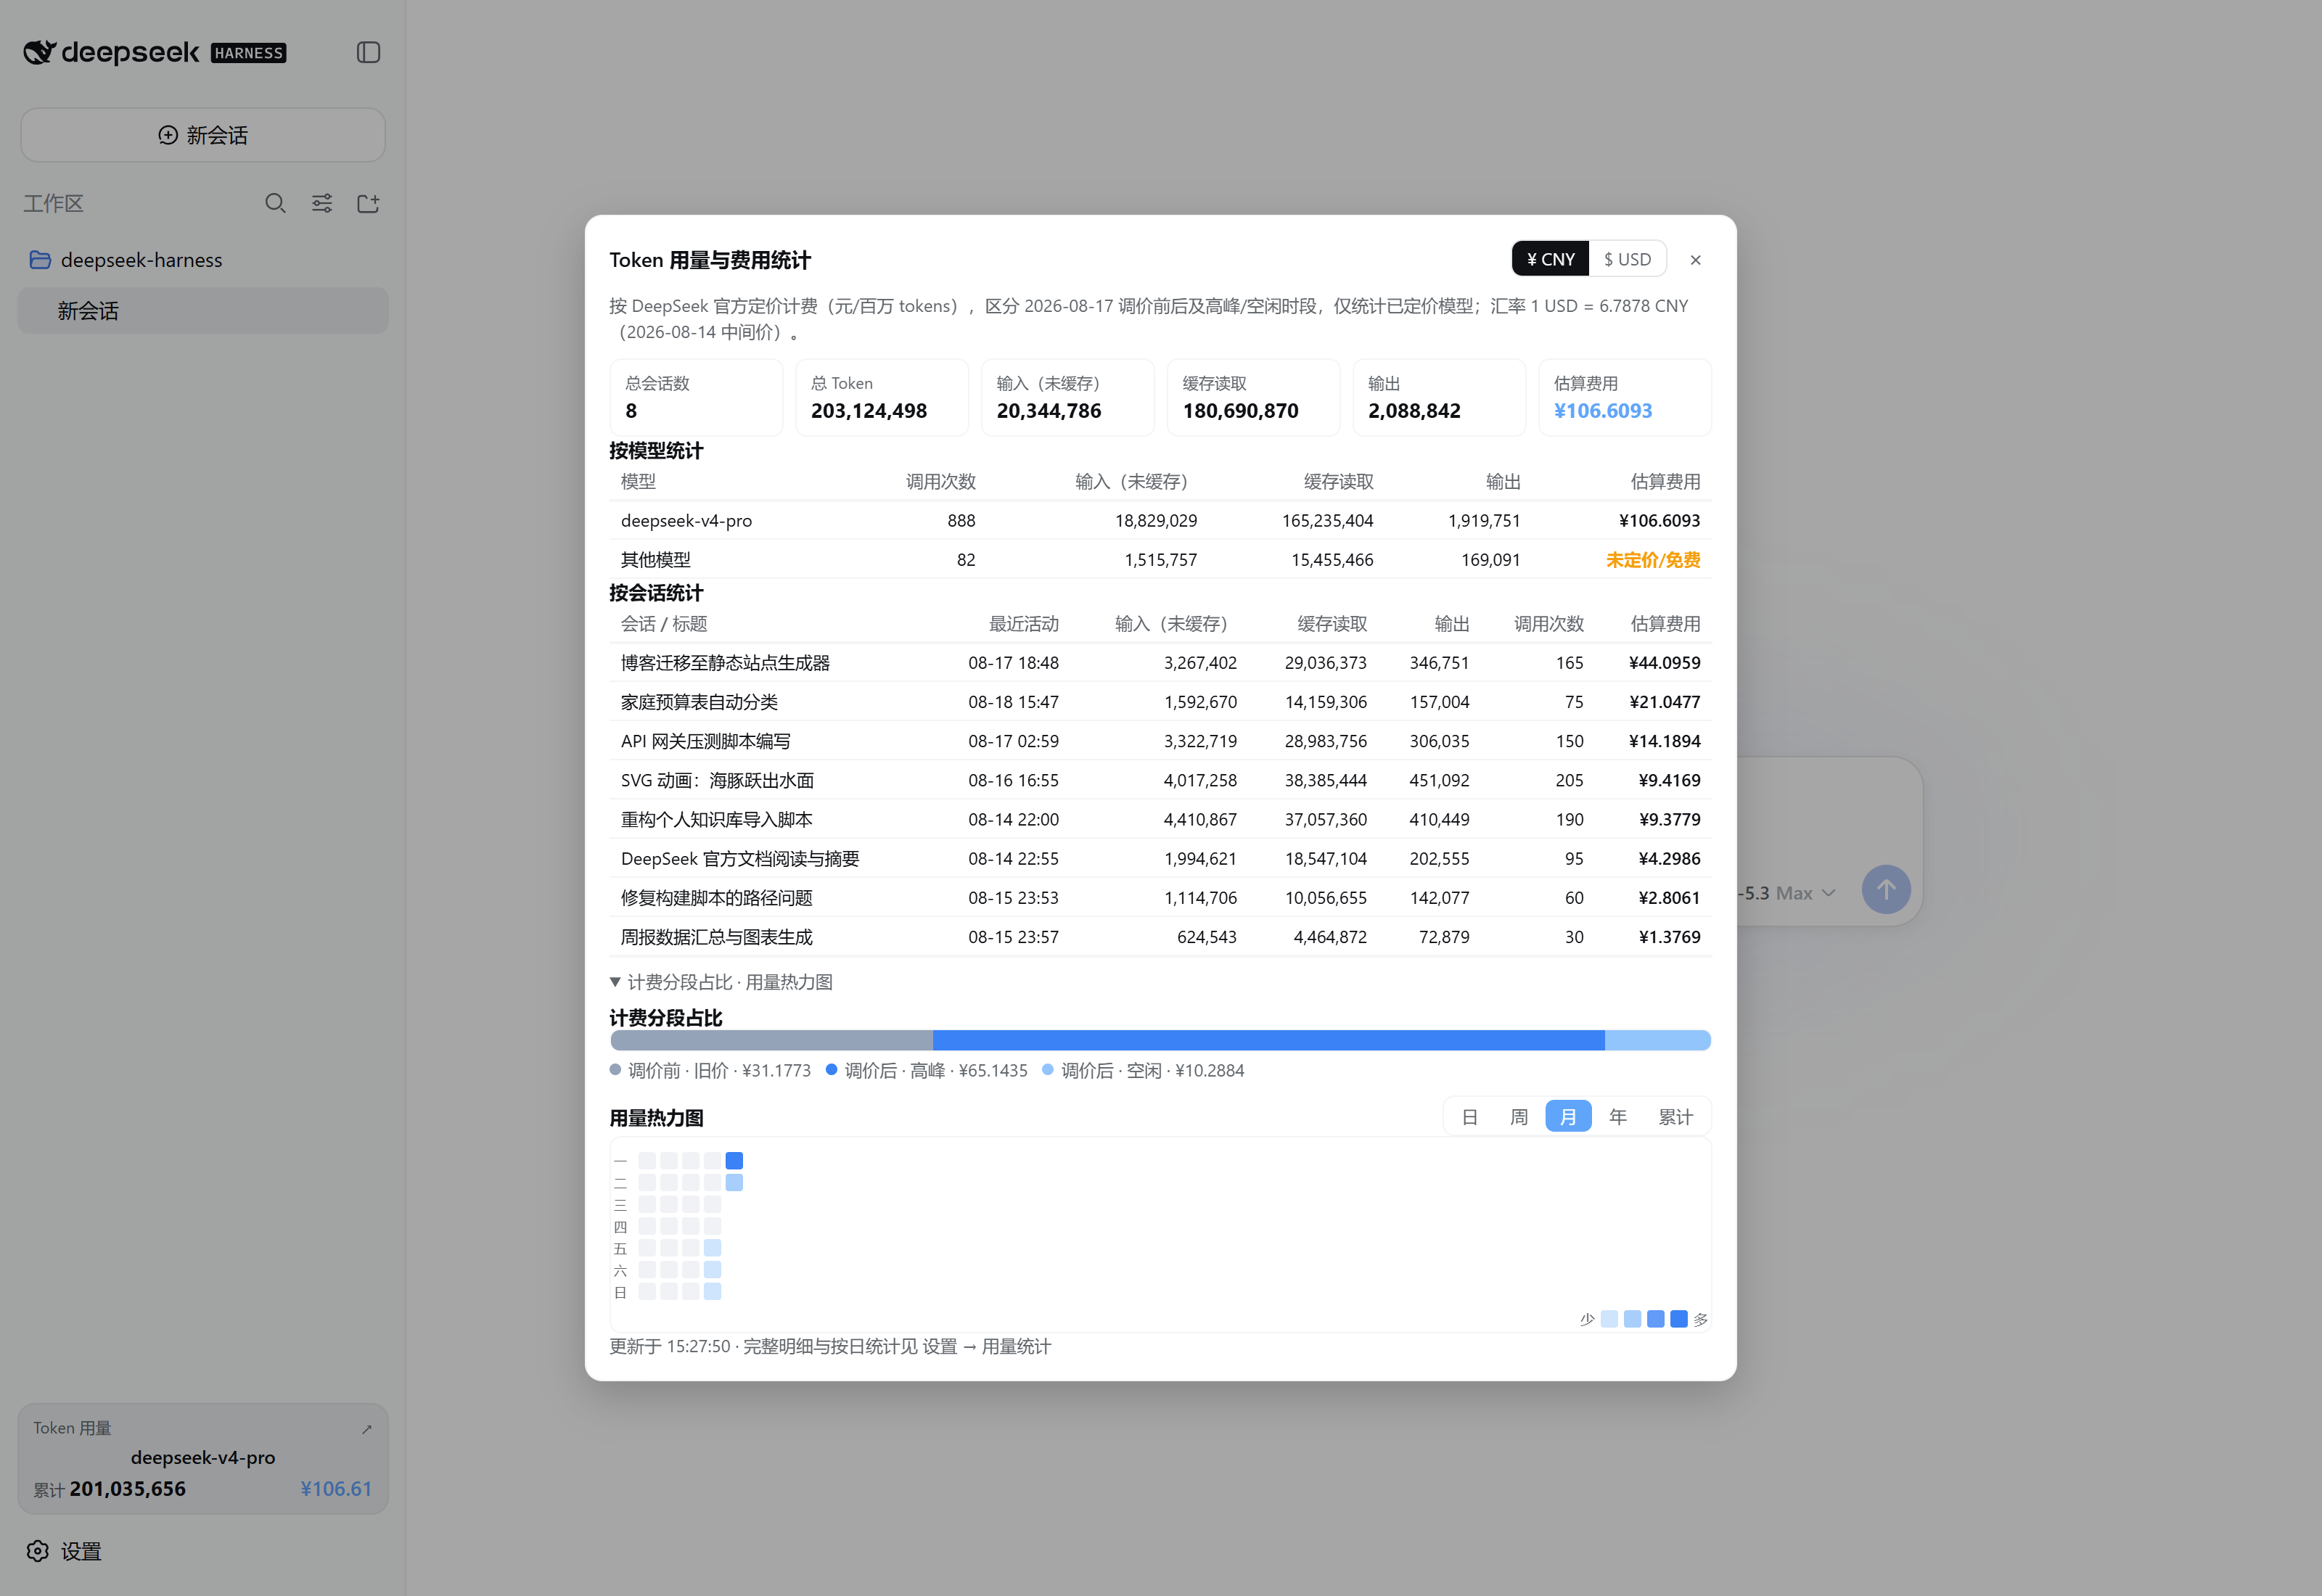Open the deepseek-harness workspace
The width and height of the screenshot is (2322, 1596).
click(203, 260)
